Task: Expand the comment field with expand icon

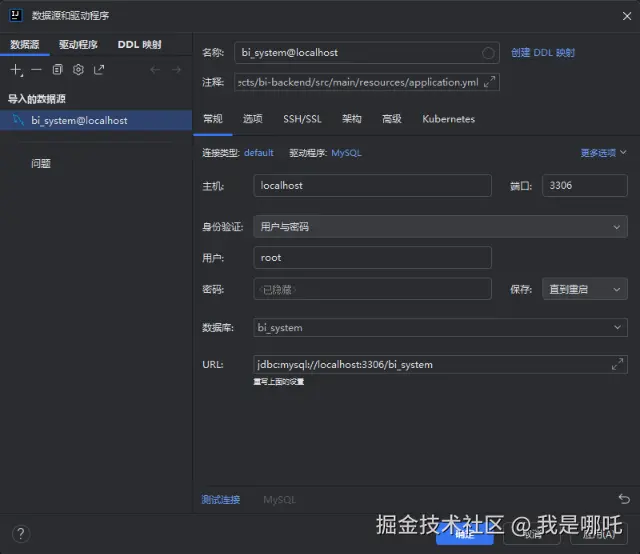Action: click(x=489, y=82)
